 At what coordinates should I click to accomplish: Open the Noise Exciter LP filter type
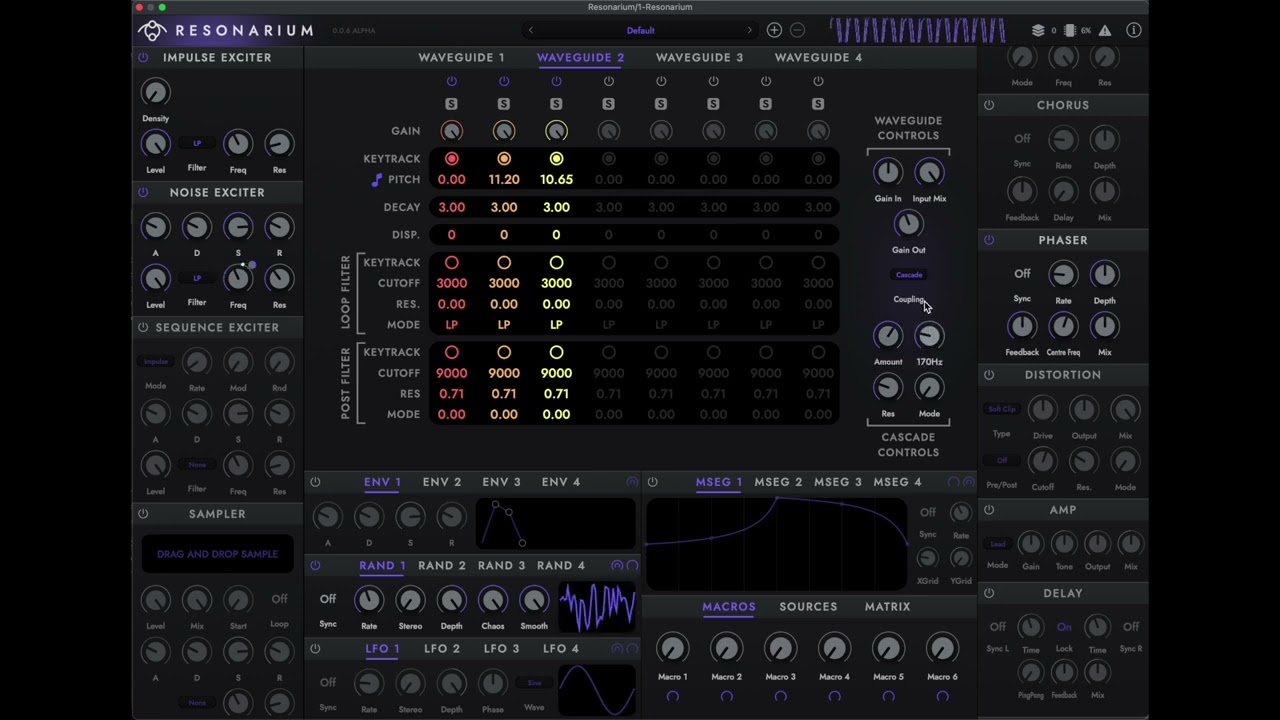coord(197,279)
